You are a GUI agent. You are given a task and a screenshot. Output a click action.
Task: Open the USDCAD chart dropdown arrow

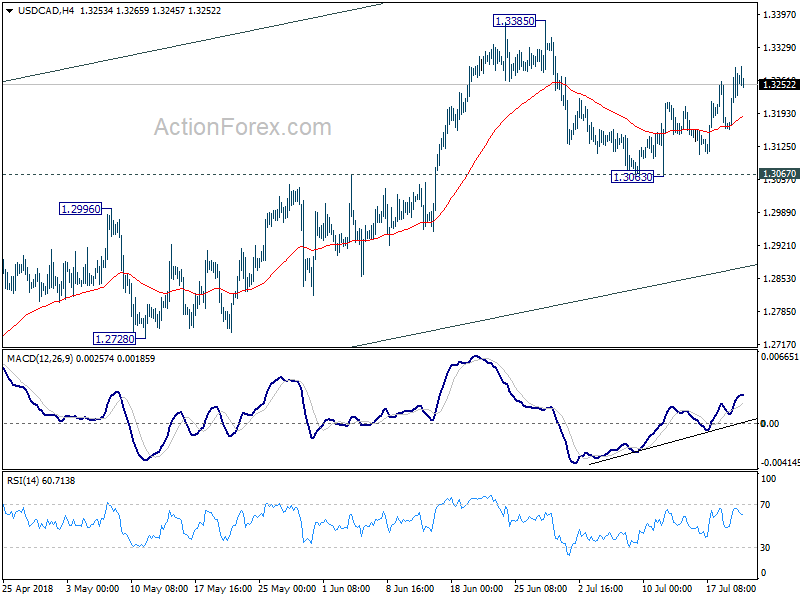pyautogui.click(x=9, y=11)
